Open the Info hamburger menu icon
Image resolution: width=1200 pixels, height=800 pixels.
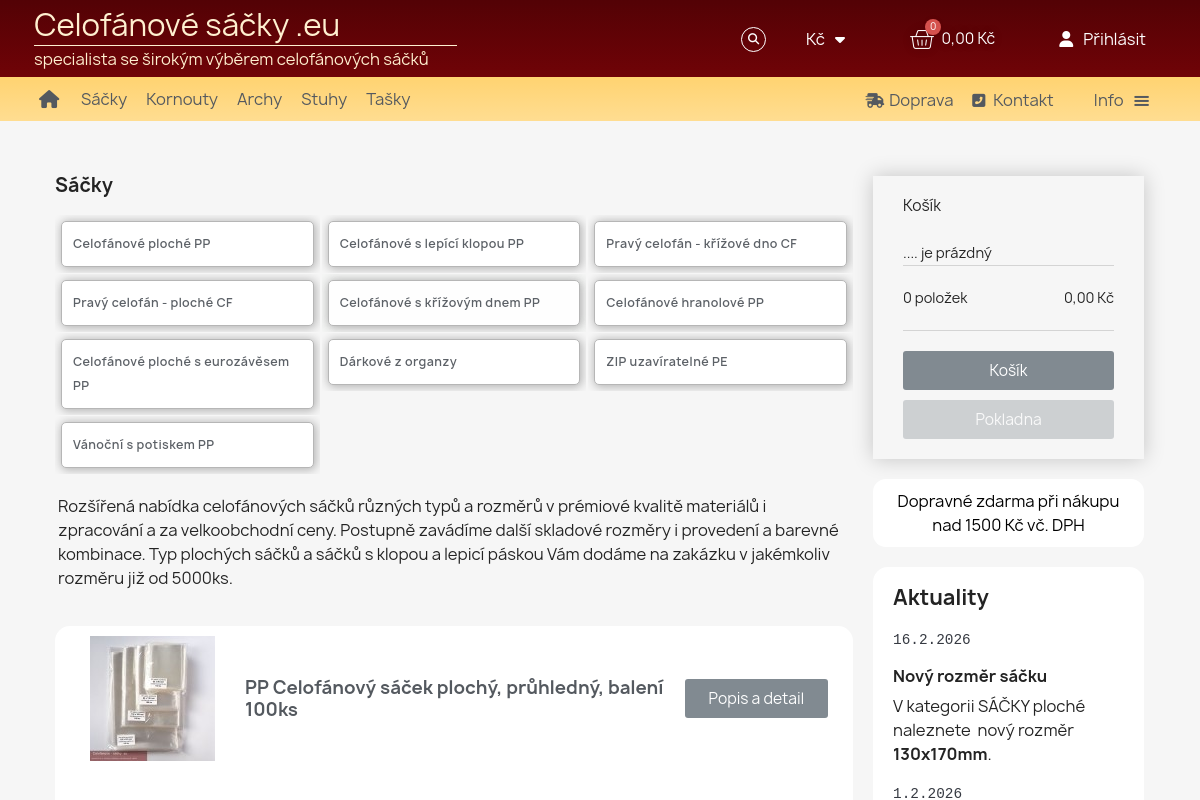[x=1141, y=101]
